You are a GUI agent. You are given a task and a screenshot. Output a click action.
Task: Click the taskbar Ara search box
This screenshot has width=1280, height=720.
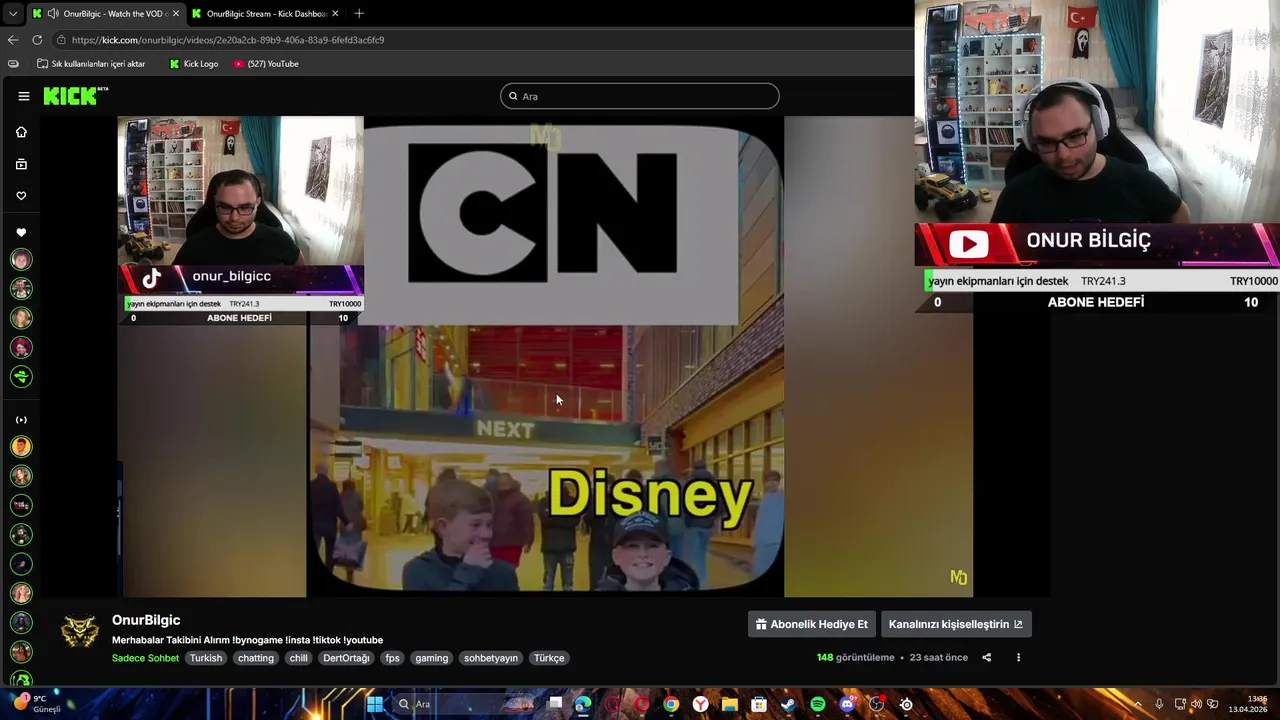click(x=465, y=704)
